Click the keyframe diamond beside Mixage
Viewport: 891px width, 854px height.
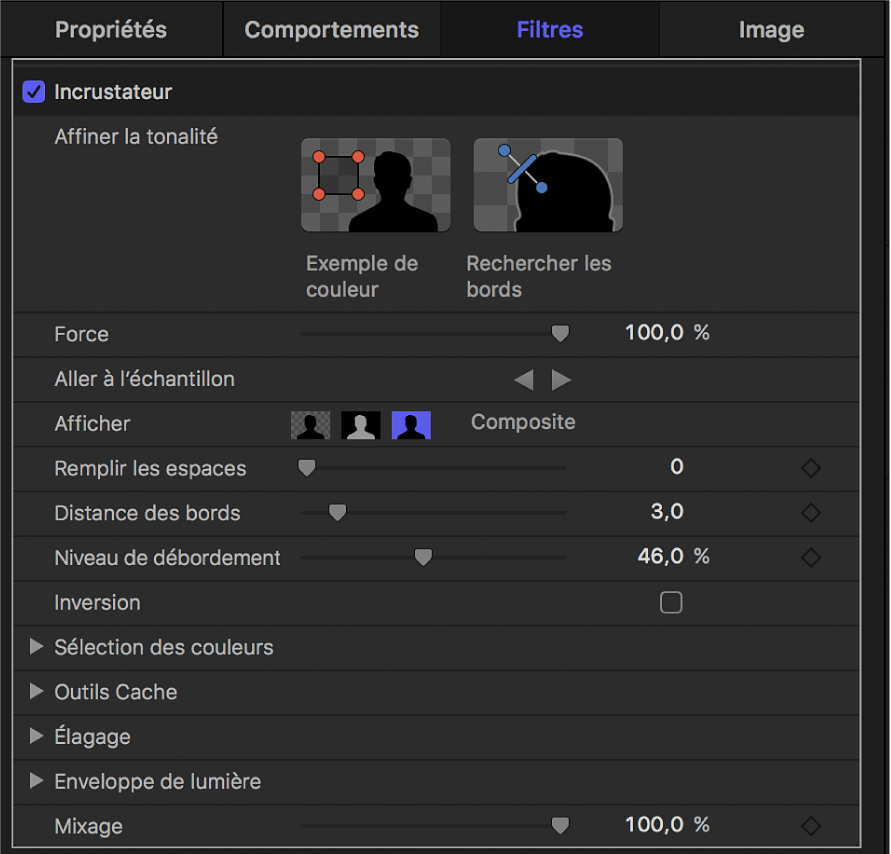[810, 826]
